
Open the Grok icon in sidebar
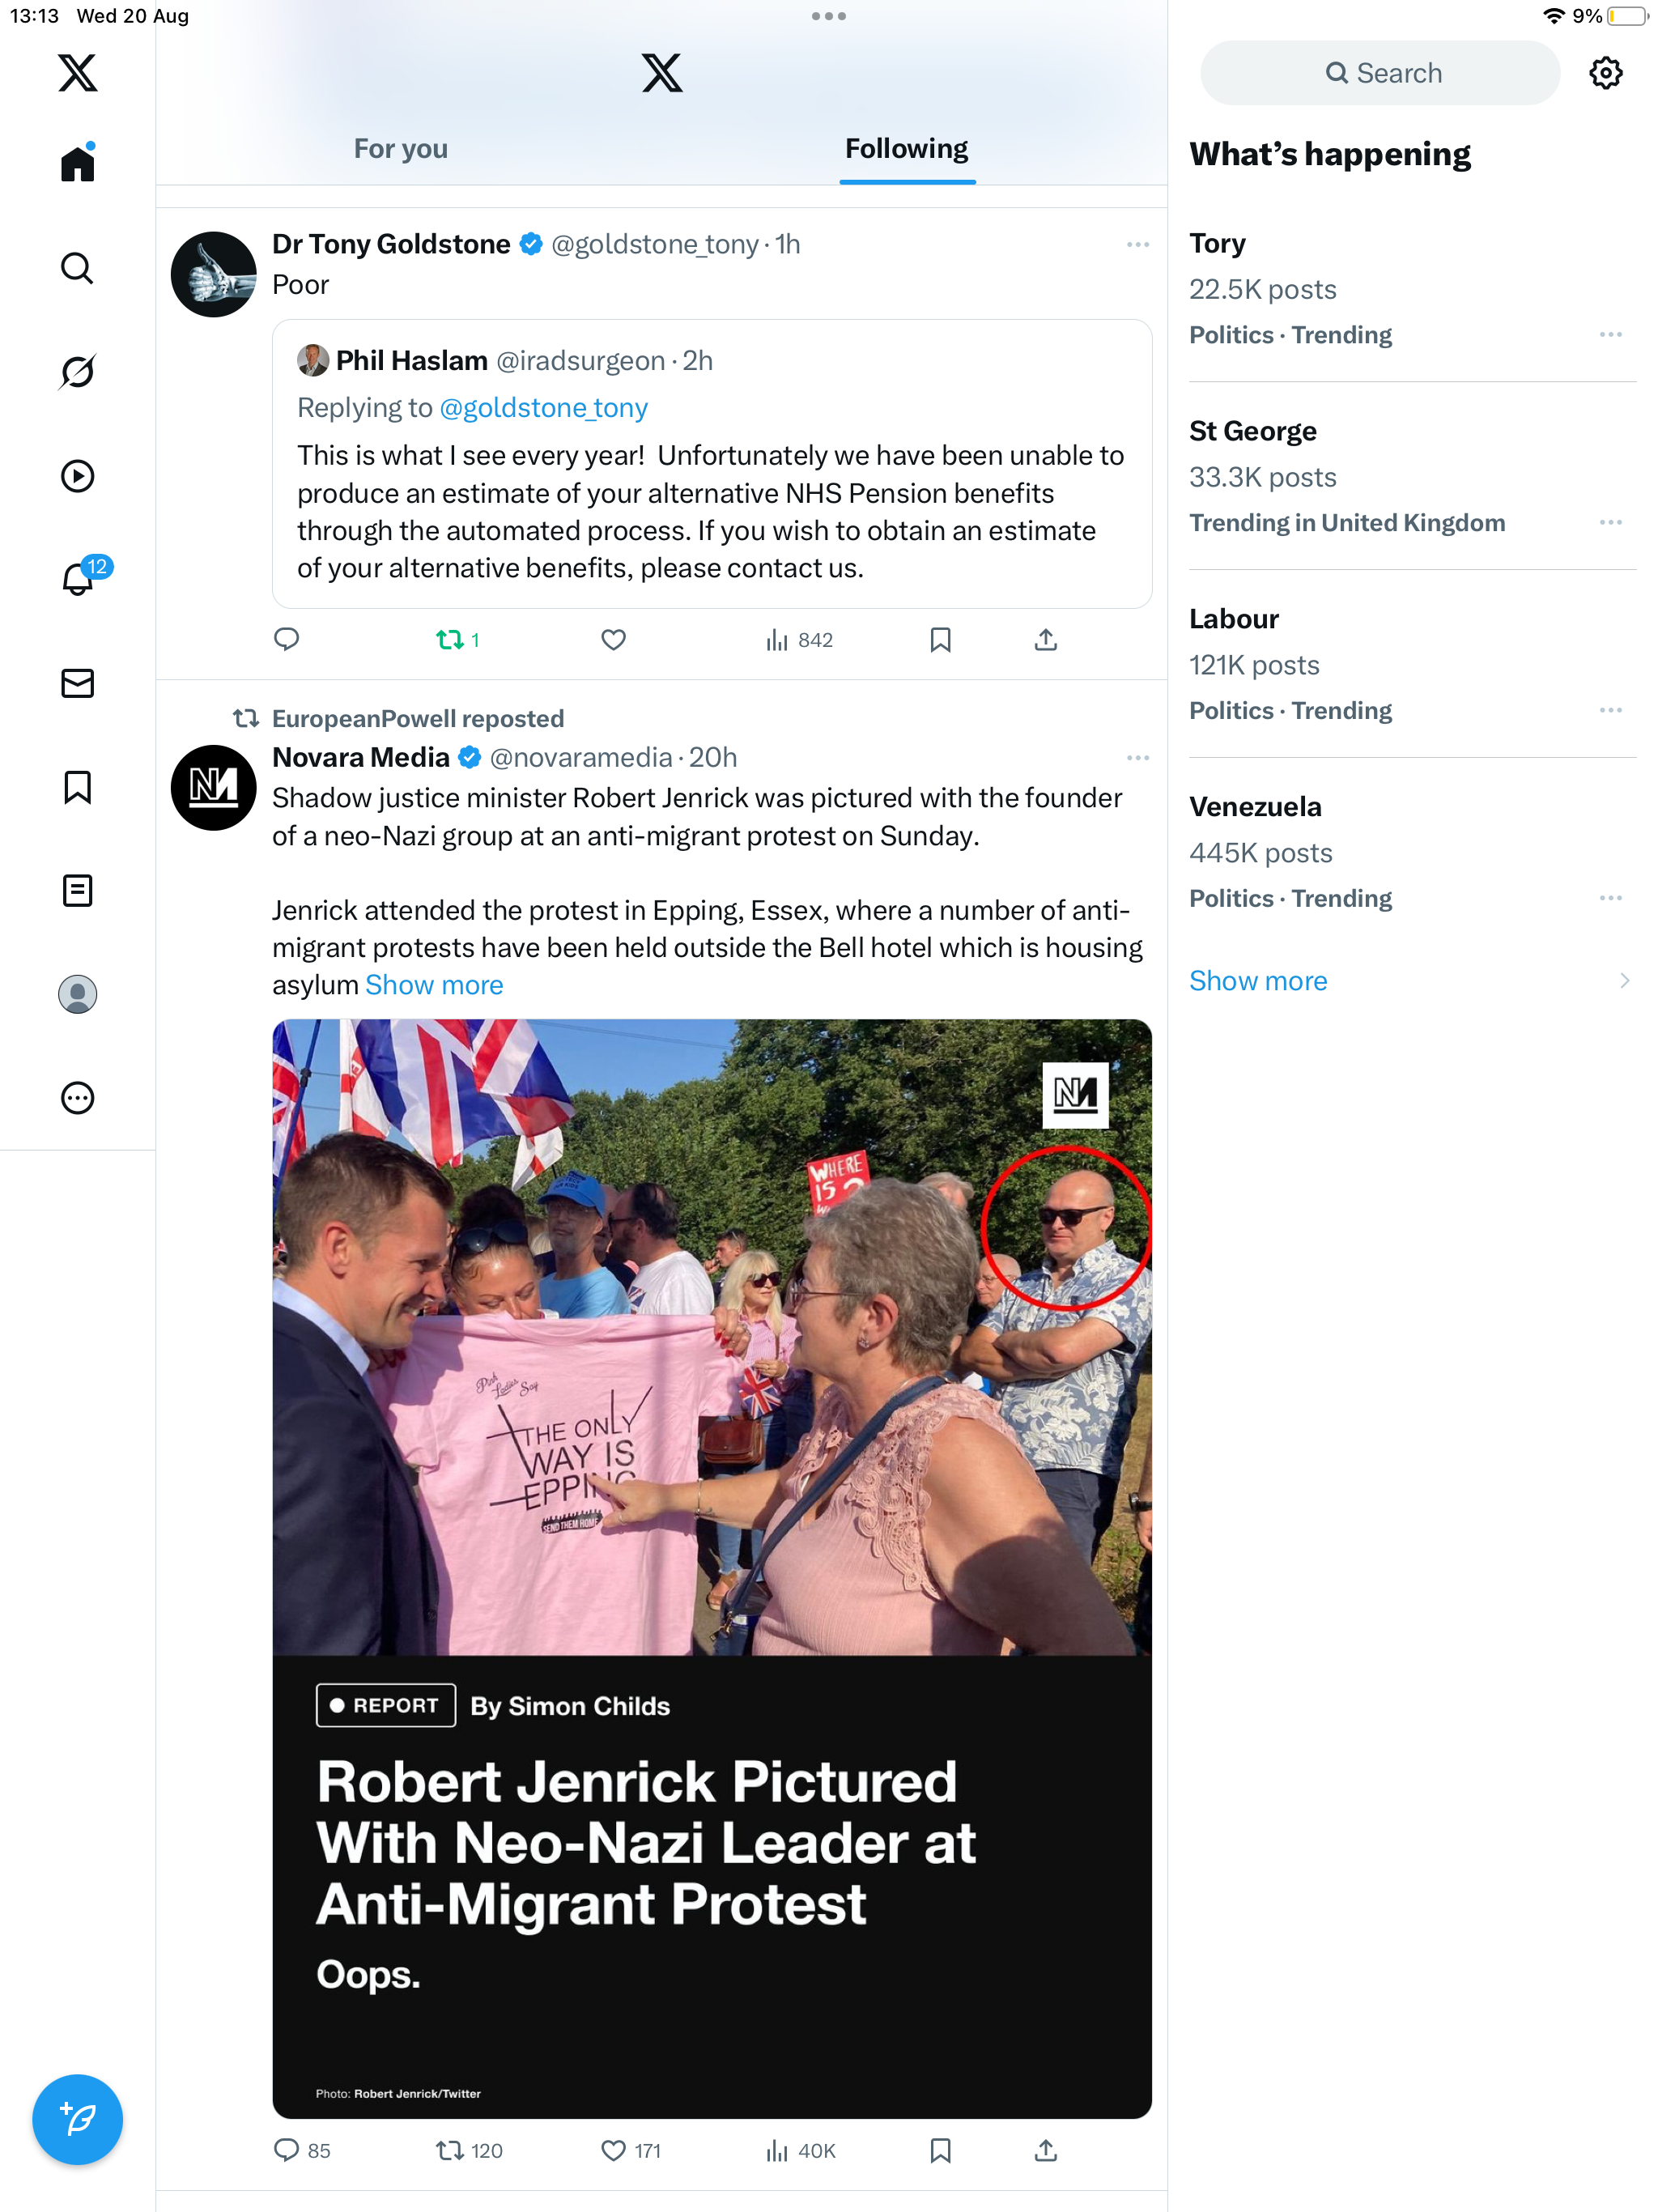click(x=77, y=372)
